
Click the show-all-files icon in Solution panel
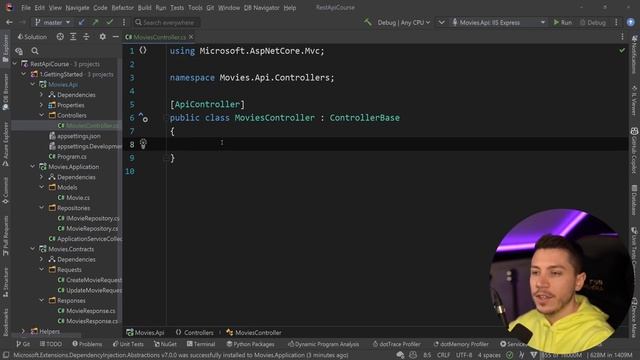click(19, 51)
